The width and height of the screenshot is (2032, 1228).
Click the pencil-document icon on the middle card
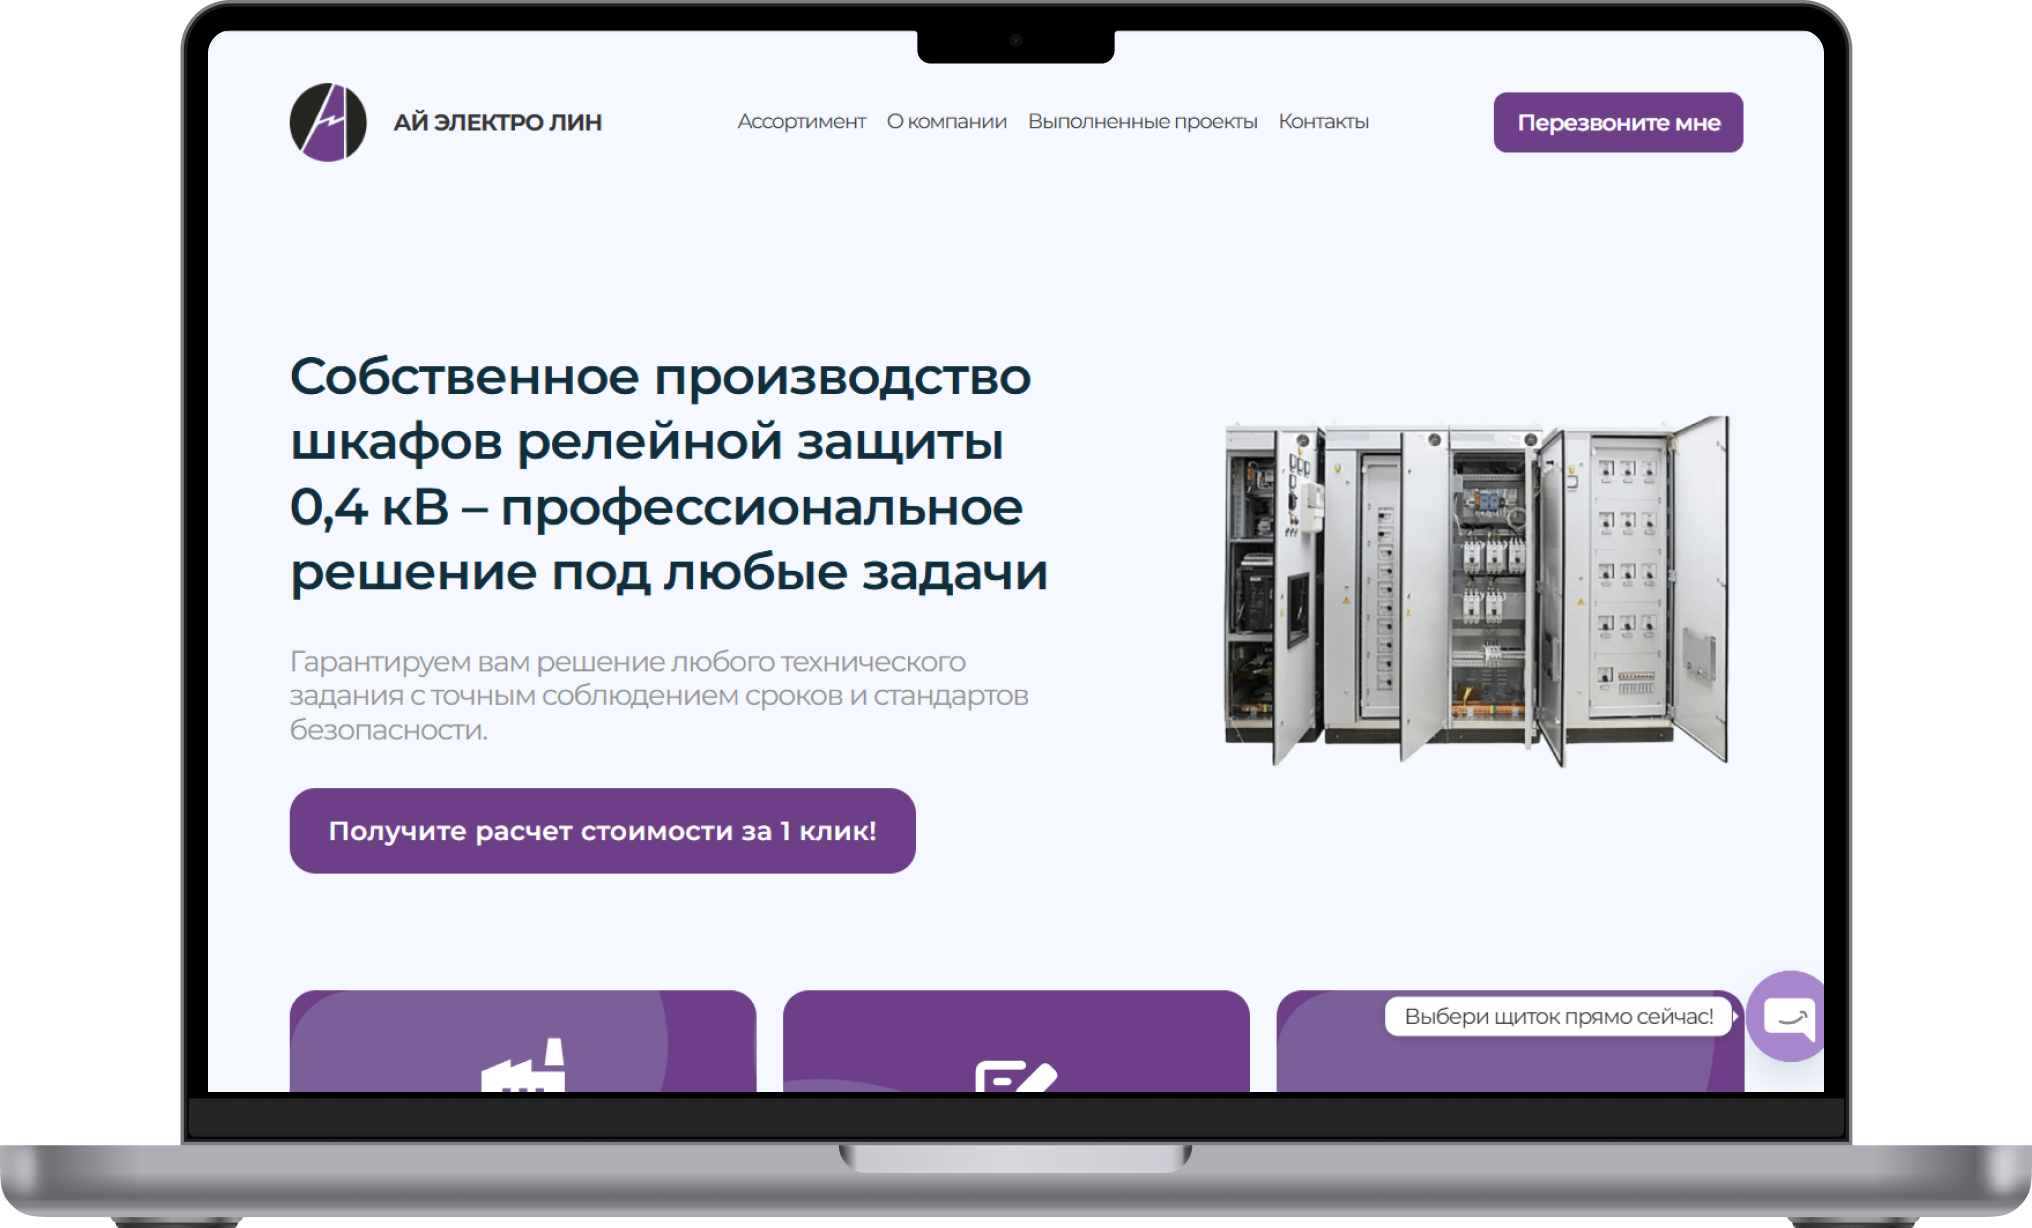click(1015, 1076)
